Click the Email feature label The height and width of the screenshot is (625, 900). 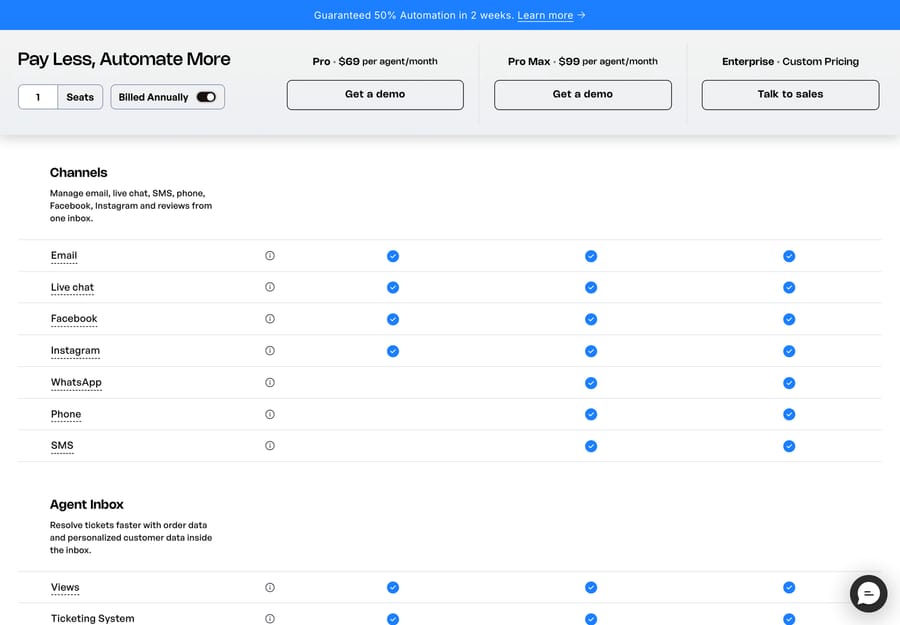click(x=64, y=256)
